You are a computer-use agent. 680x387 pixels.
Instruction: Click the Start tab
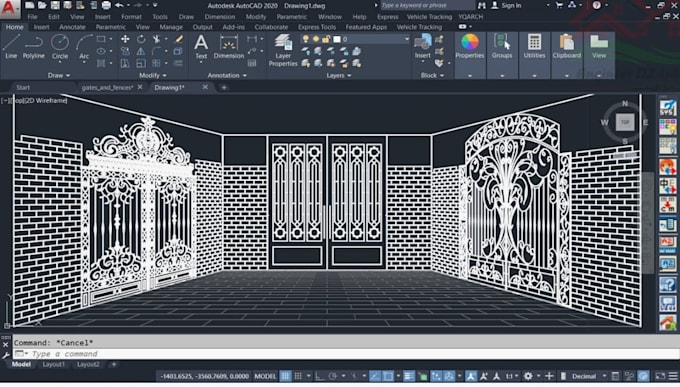23,87
